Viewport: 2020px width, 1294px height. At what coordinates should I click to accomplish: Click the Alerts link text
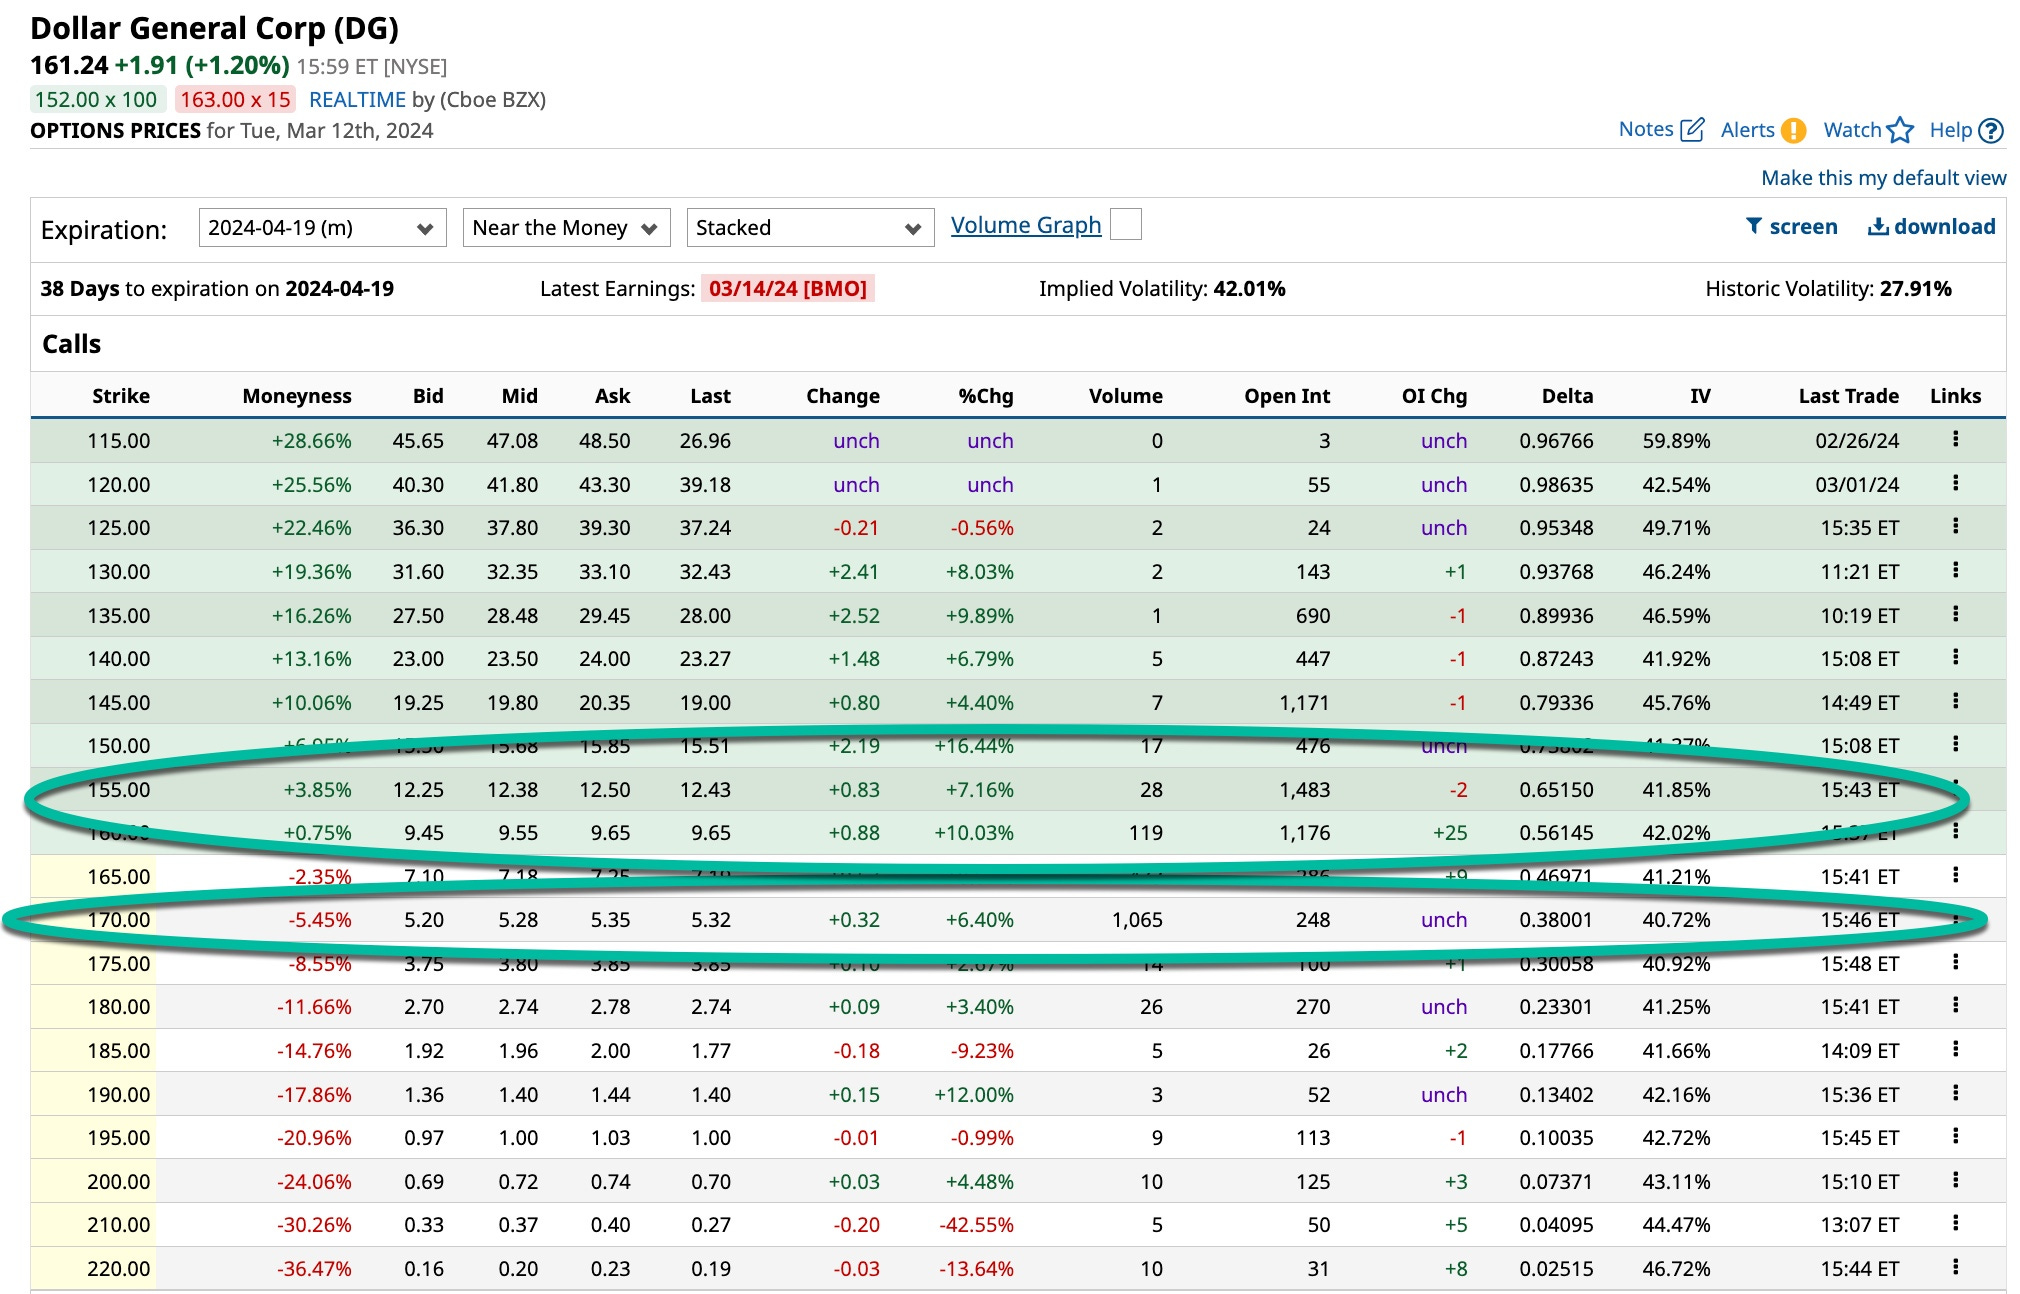1747,130
